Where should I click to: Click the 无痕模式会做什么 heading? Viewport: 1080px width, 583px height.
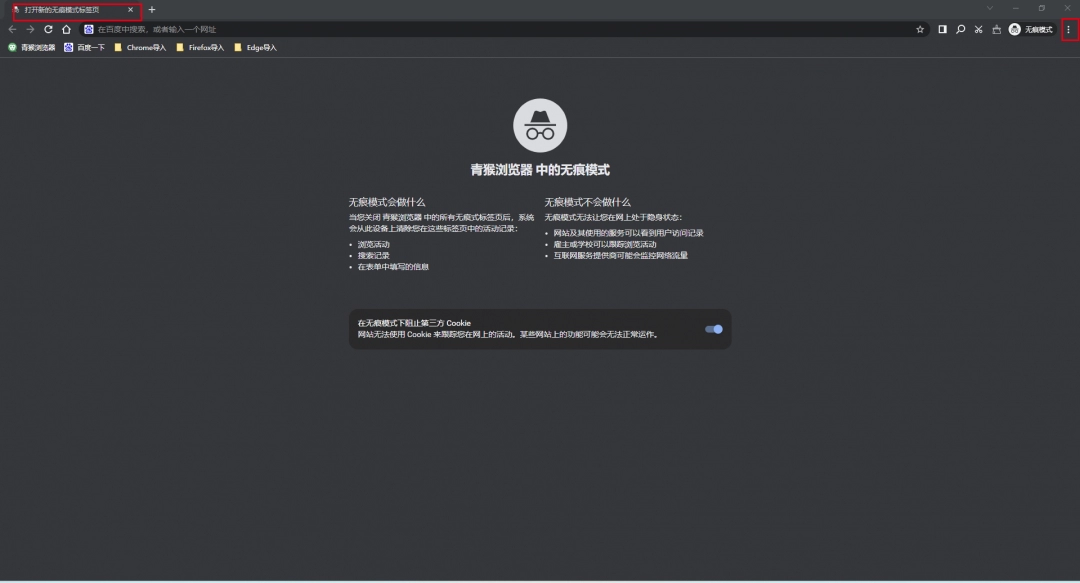click(x=386, y=202)
